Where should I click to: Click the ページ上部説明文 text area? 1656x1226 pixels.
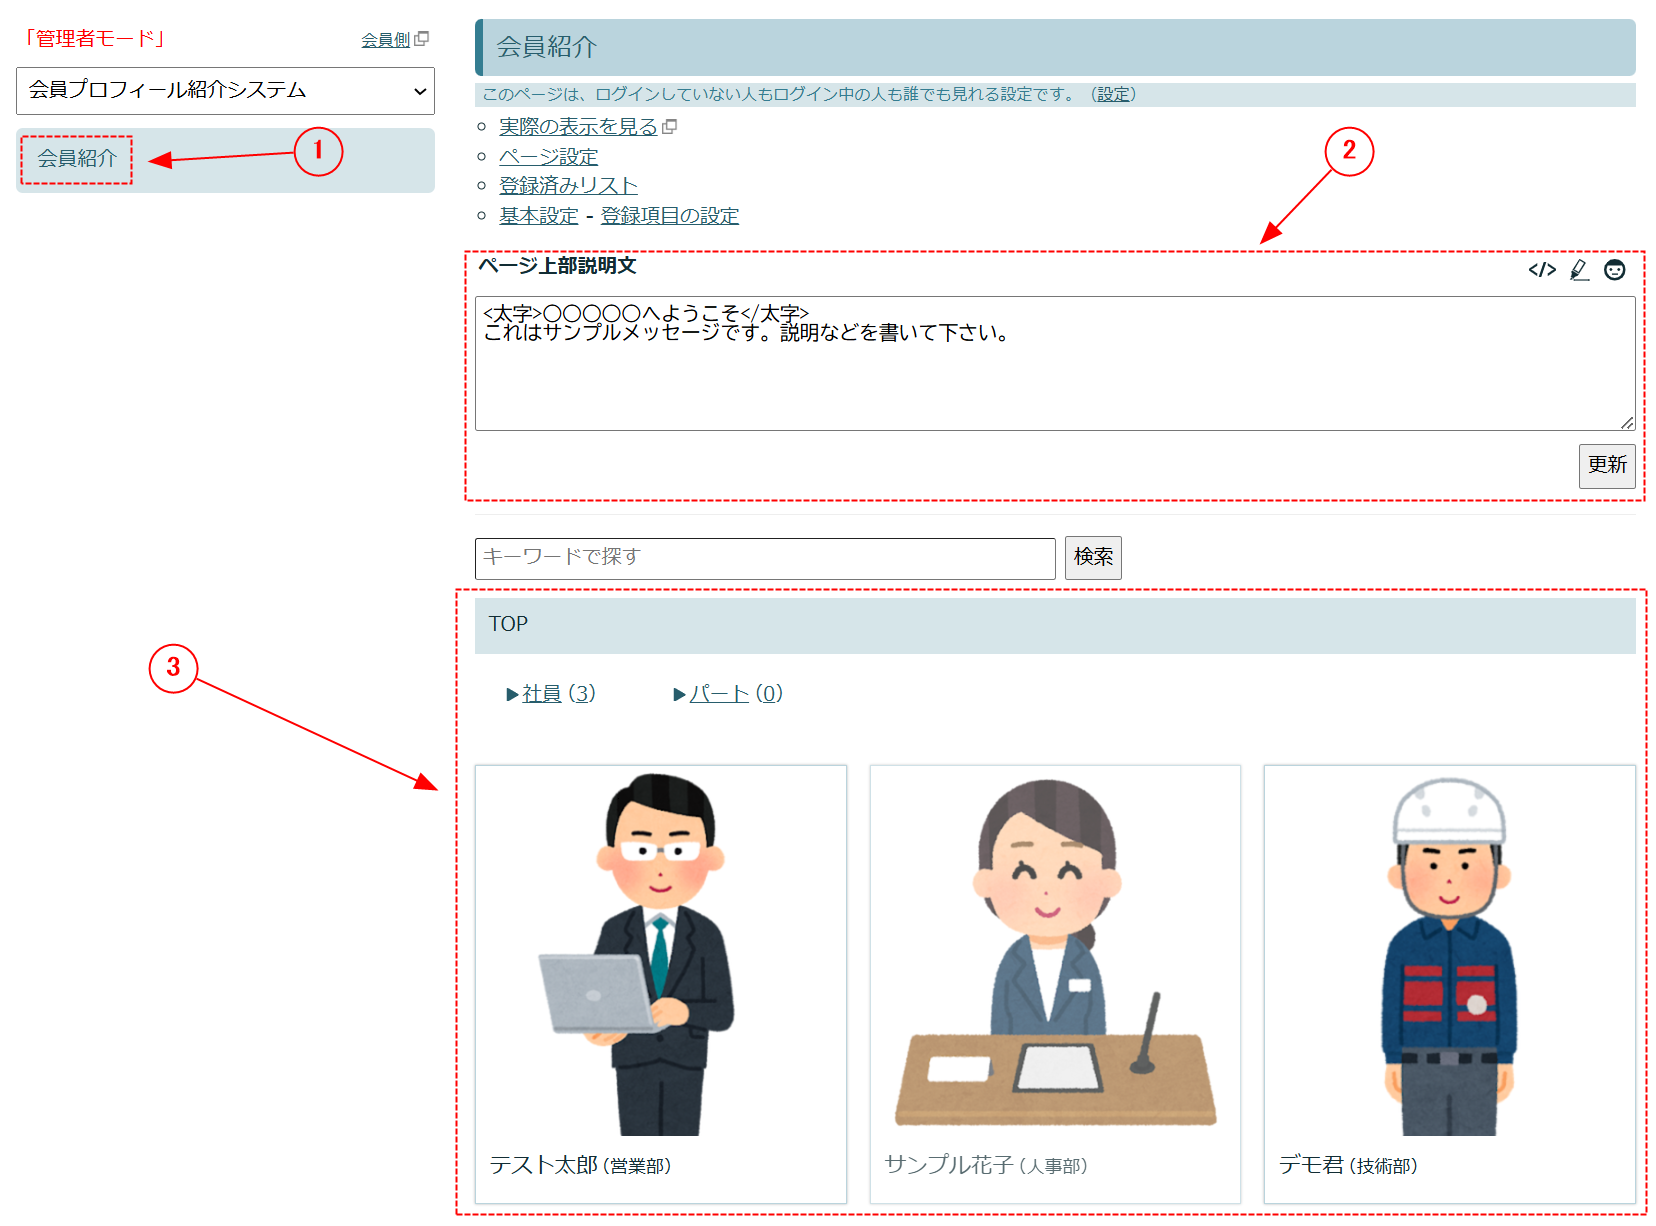coord(1054,363)
